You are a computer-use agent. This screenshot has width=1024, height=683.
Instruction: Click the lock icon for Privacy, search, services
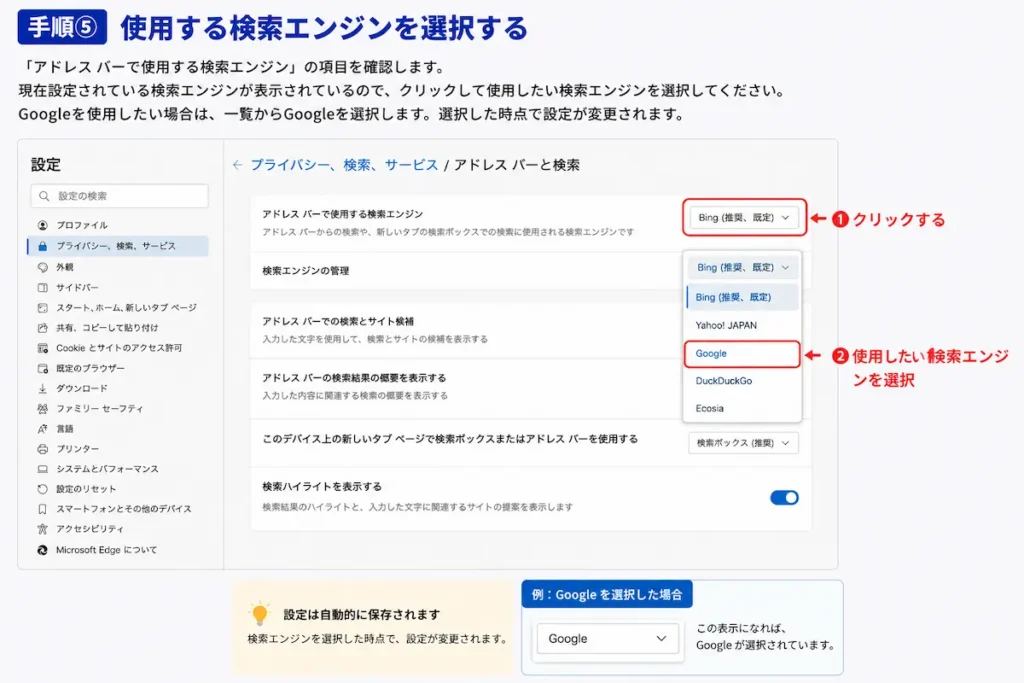coord(42,246)
